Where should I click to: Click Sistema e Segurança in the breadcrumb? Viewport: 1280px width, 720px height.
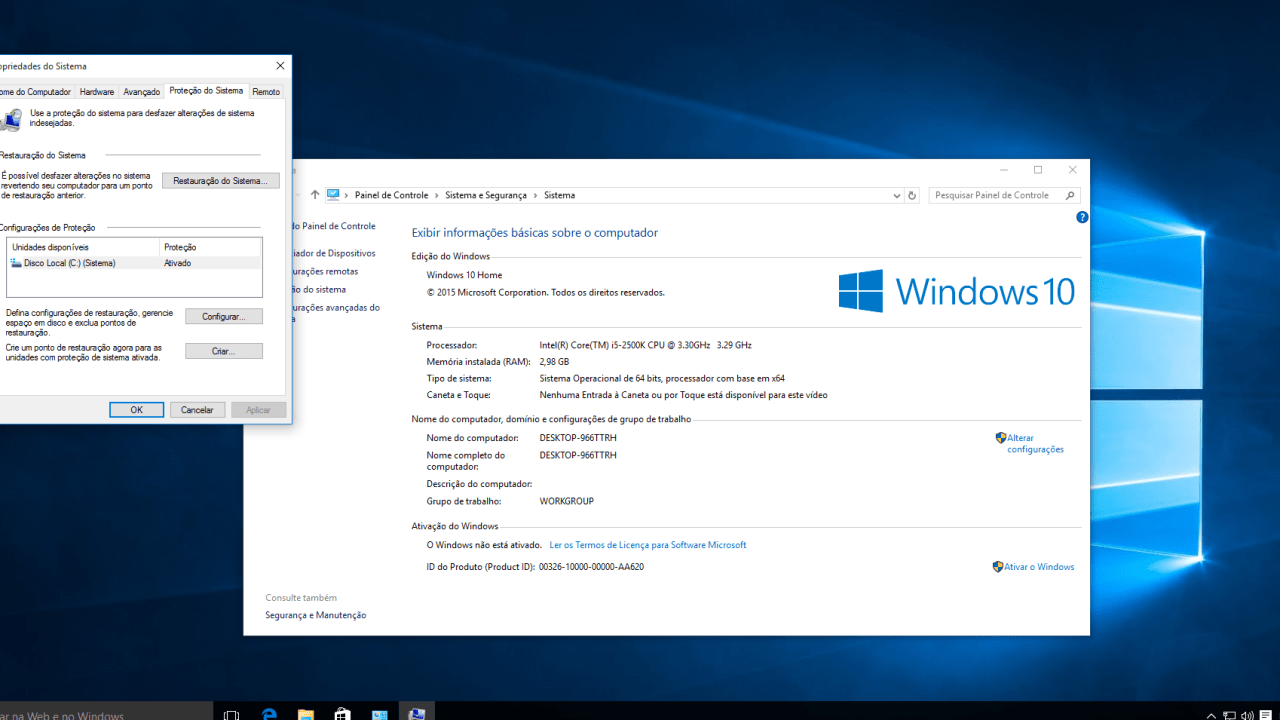pos(486,196)
